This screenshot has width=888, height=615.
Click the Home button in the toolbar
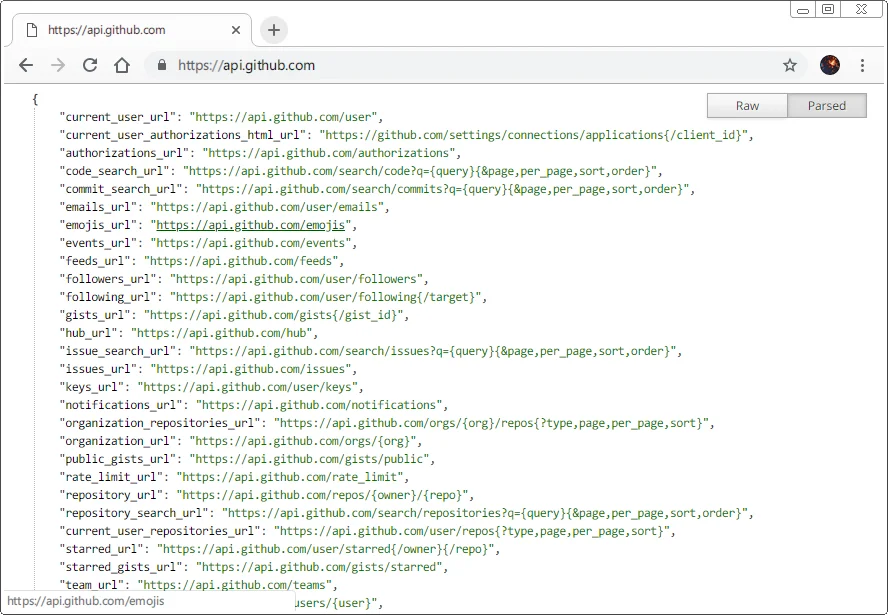pos(120,64)
